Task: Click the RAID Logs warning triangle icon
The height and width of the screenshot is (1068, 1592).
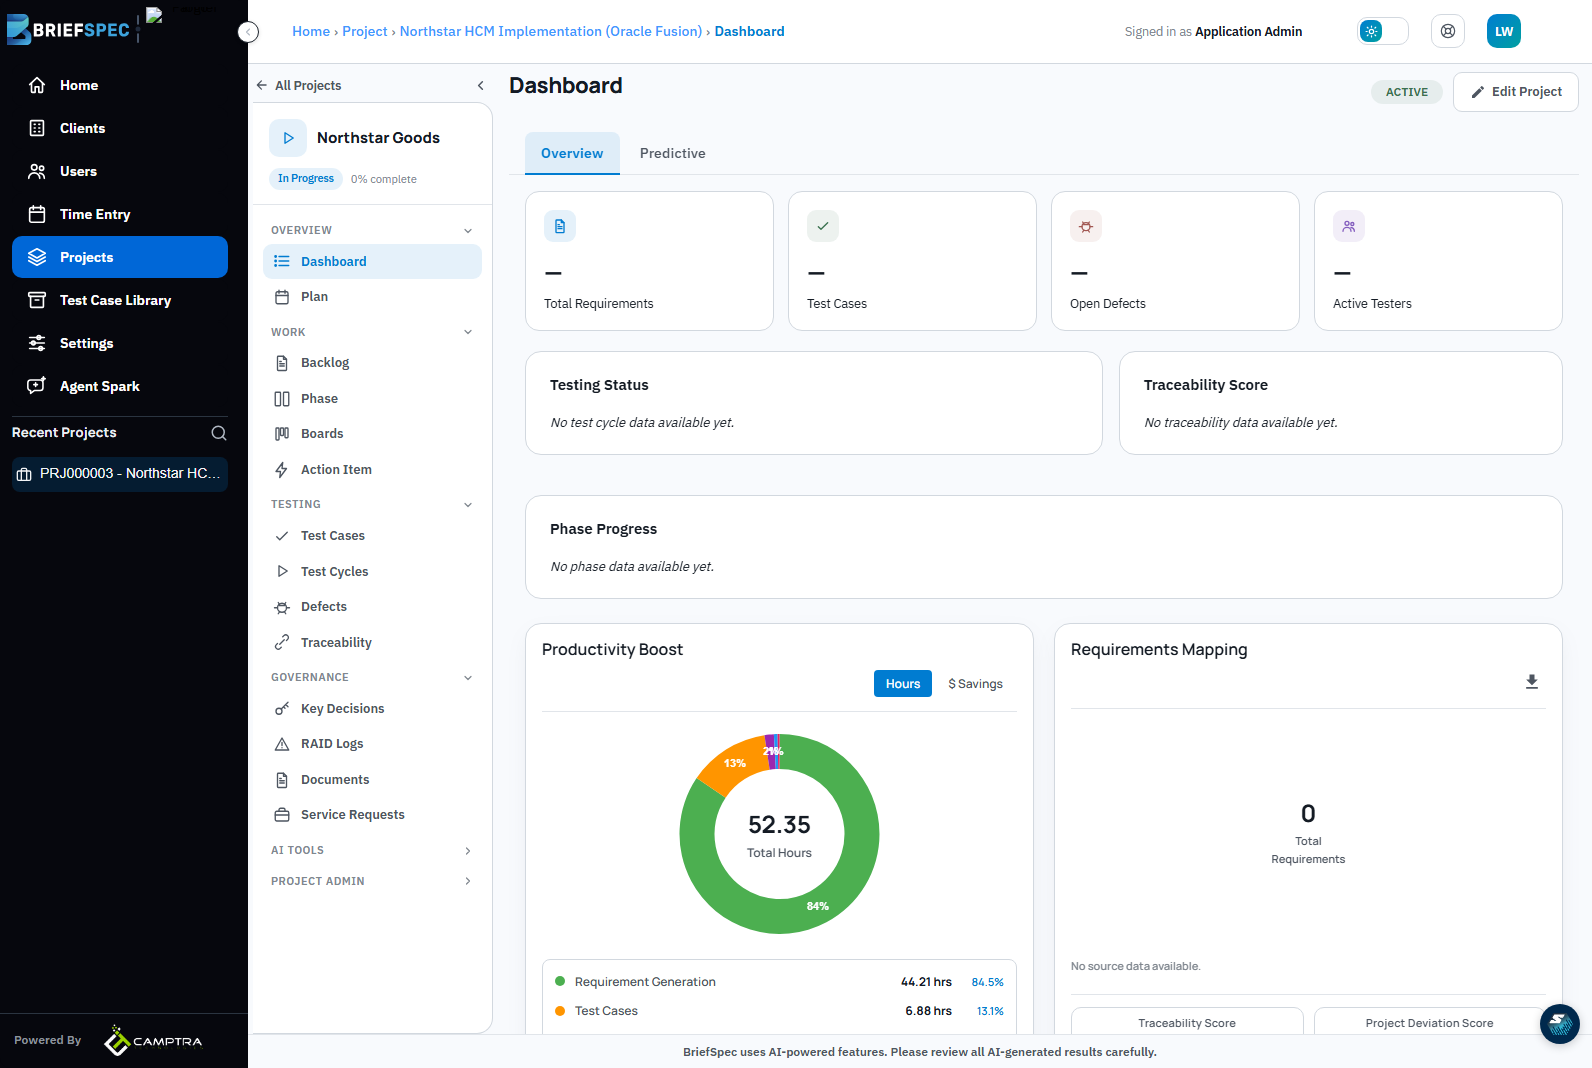Action: tap(282, 744)
